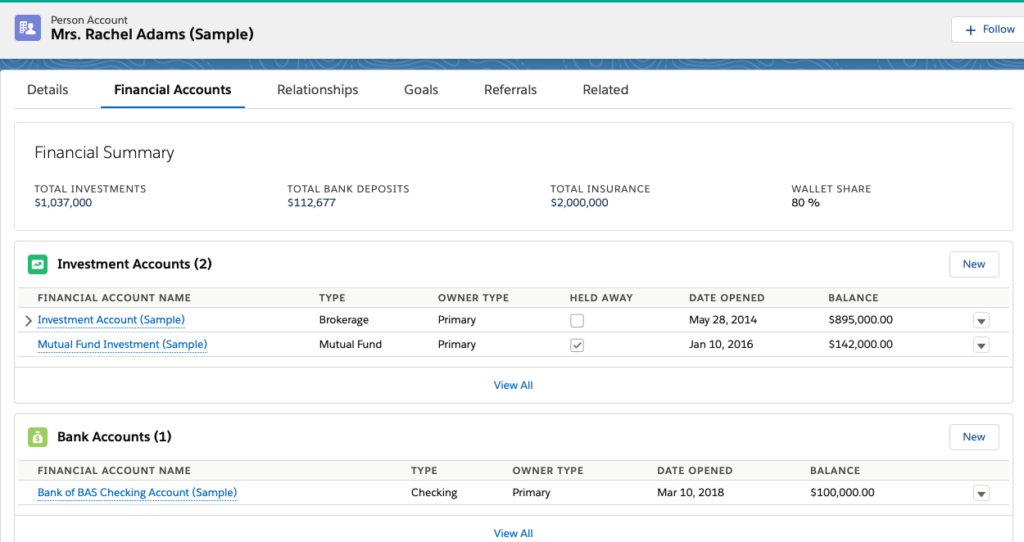Open row actions dropdown for Mutual Fund Investment
Viewport: 1024px width, 542px height.
981,345
